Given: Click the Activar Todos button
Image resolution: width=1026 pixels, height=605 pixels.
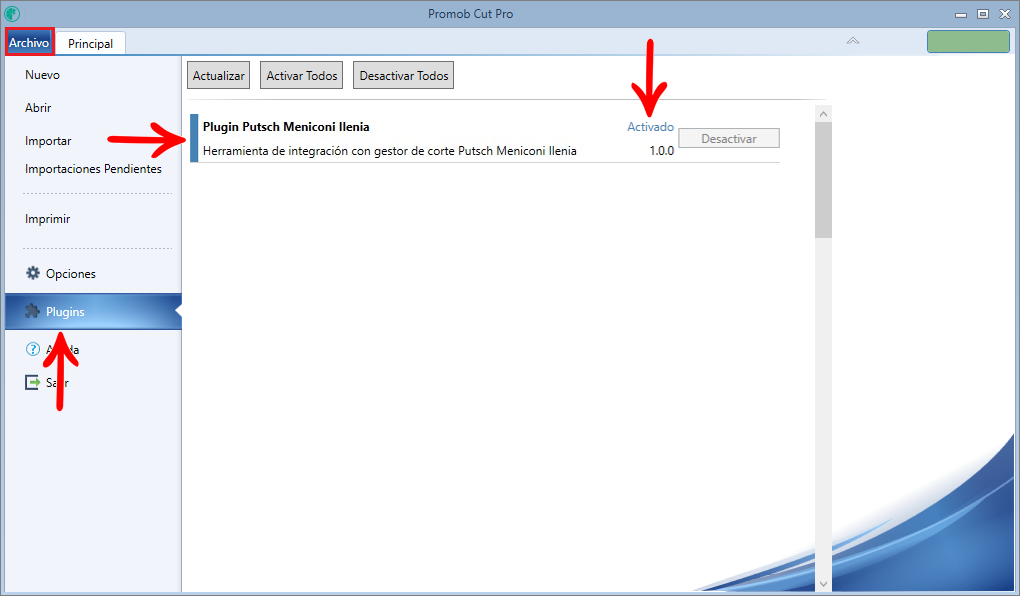Looking at the screenshot, I should coord(302,75).
